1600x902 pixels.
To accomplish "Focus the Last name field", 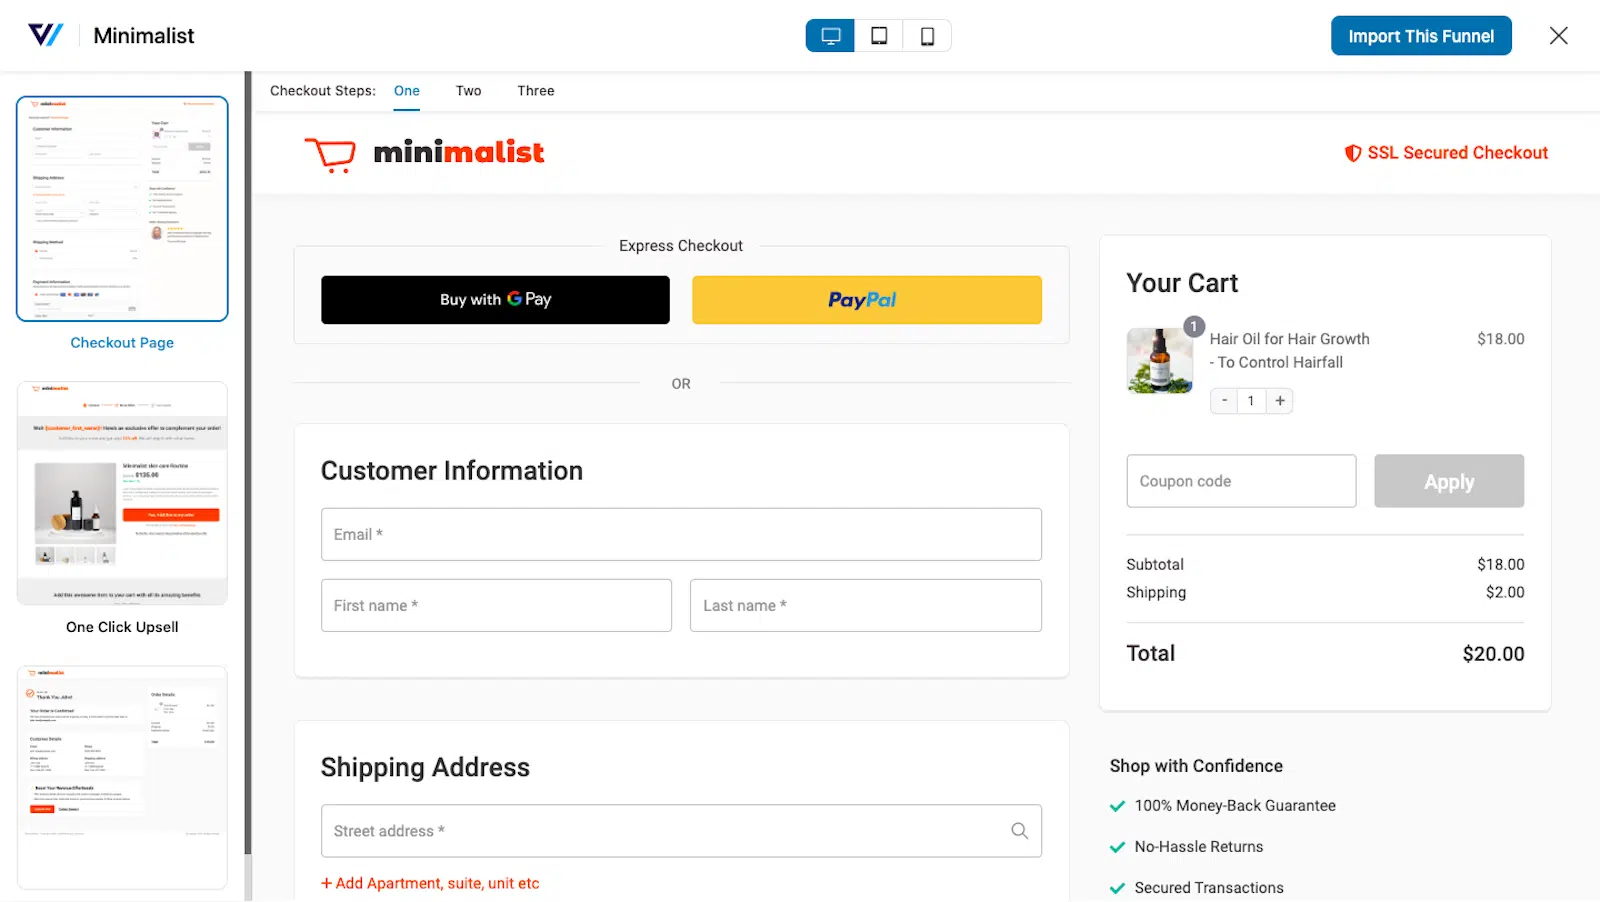I will (866, 606).
